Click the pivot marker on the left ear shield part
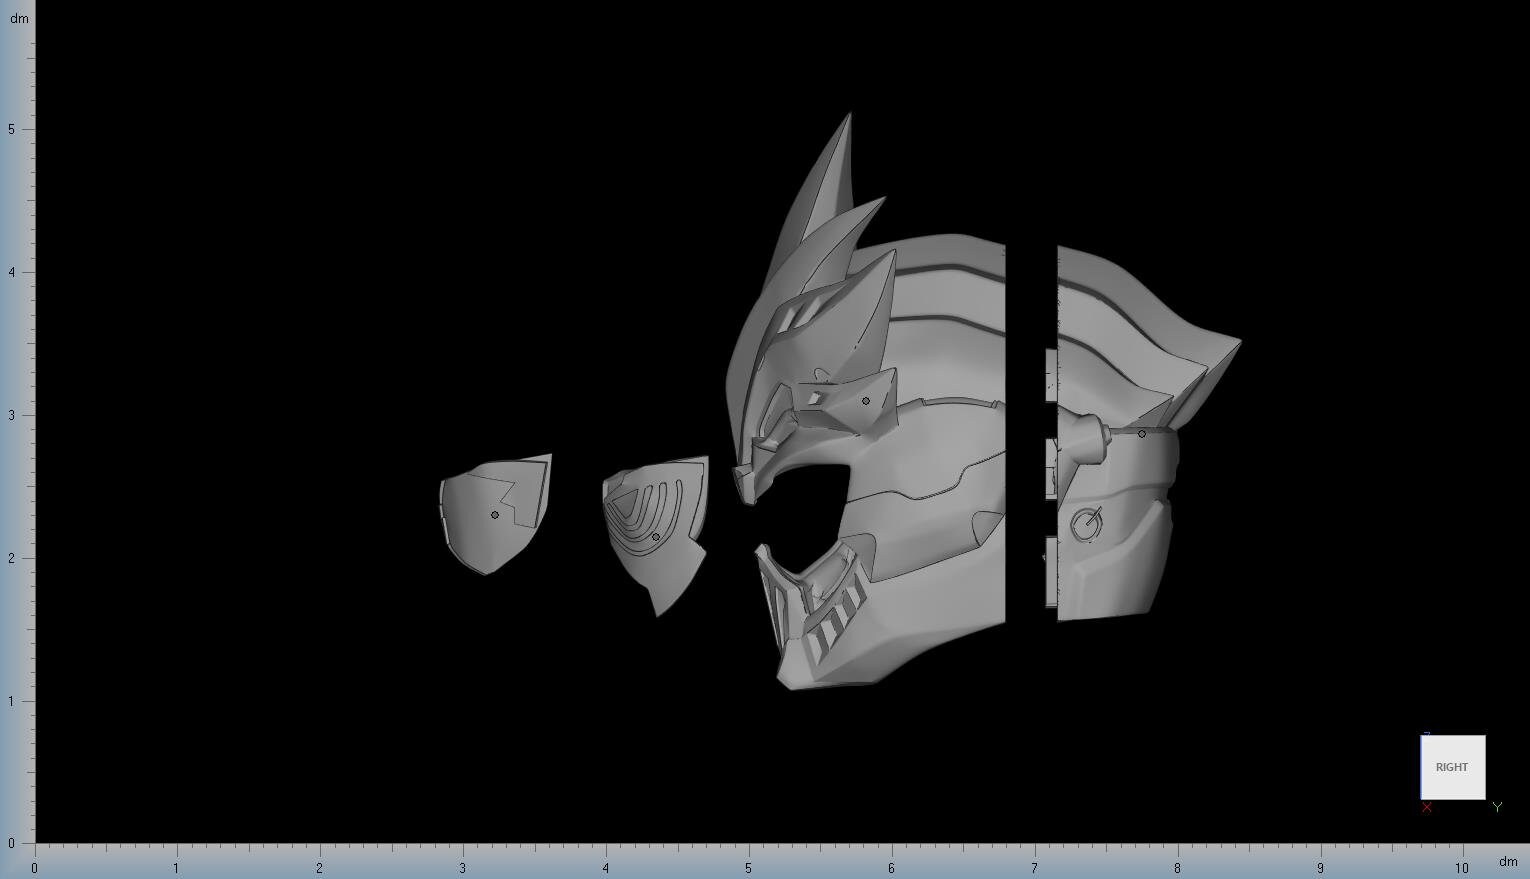 (494, 514)
